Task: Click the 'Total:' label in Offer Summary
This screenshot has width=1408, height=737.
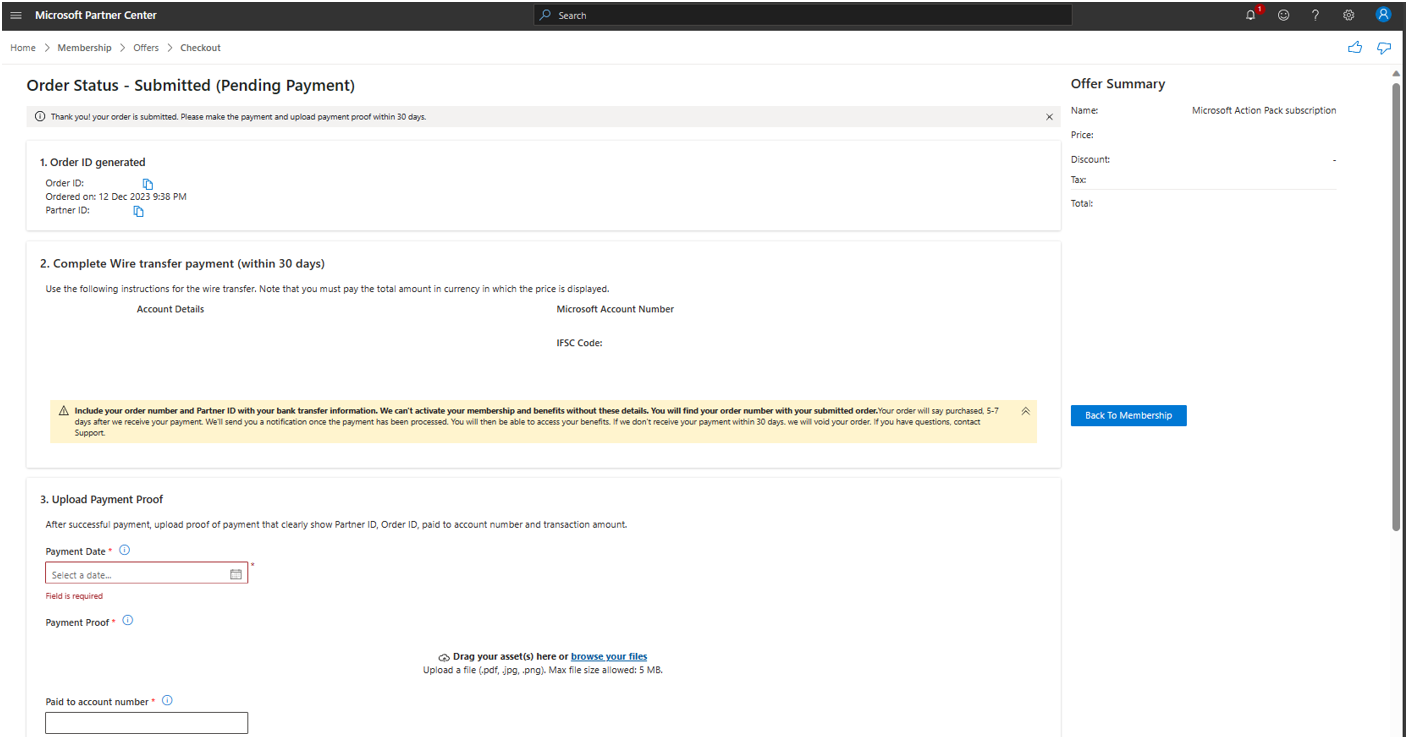Action: (1082, 203)
